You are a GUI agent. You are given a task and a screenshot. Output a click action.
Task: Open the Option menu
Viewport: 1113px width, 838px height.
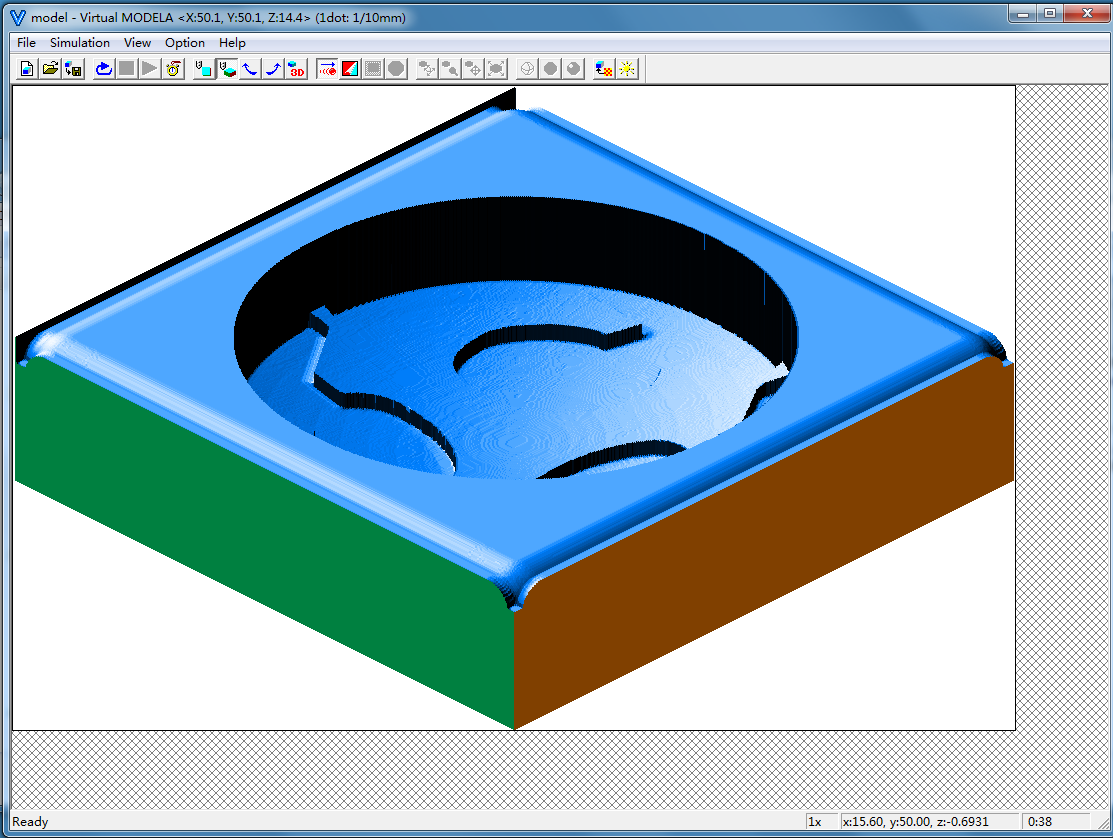pyautogui.click(x=185, y=43)
